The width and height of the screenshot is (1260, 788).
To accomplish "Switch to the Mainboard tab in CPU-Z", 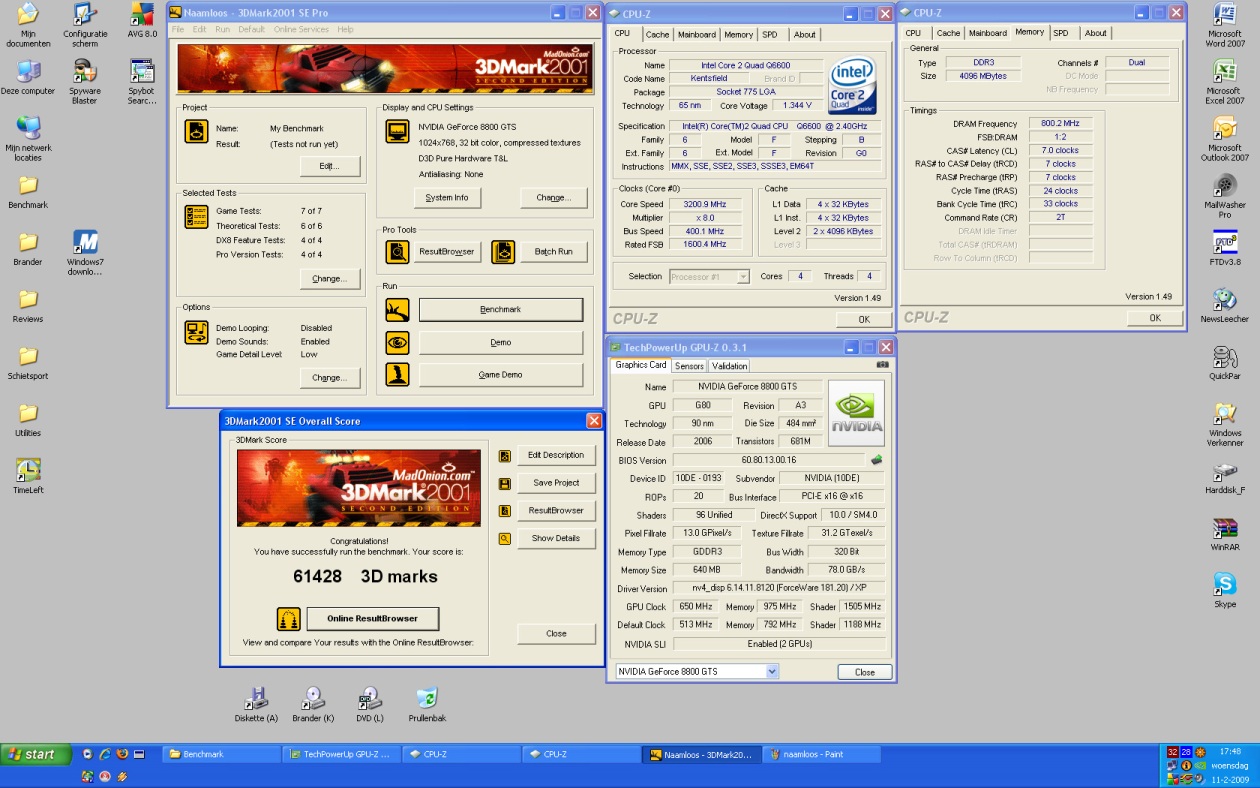I will tap(697, 34).
